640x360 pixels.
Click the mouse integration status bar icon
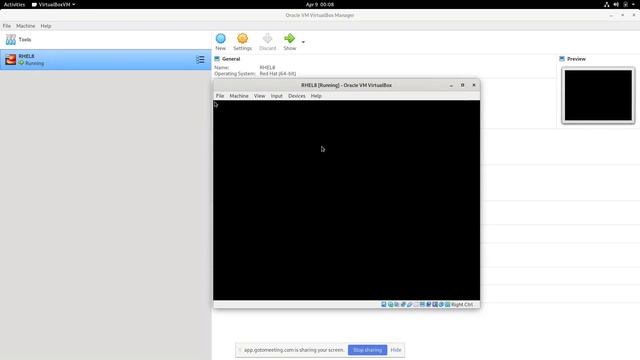(x=441, y=304)
